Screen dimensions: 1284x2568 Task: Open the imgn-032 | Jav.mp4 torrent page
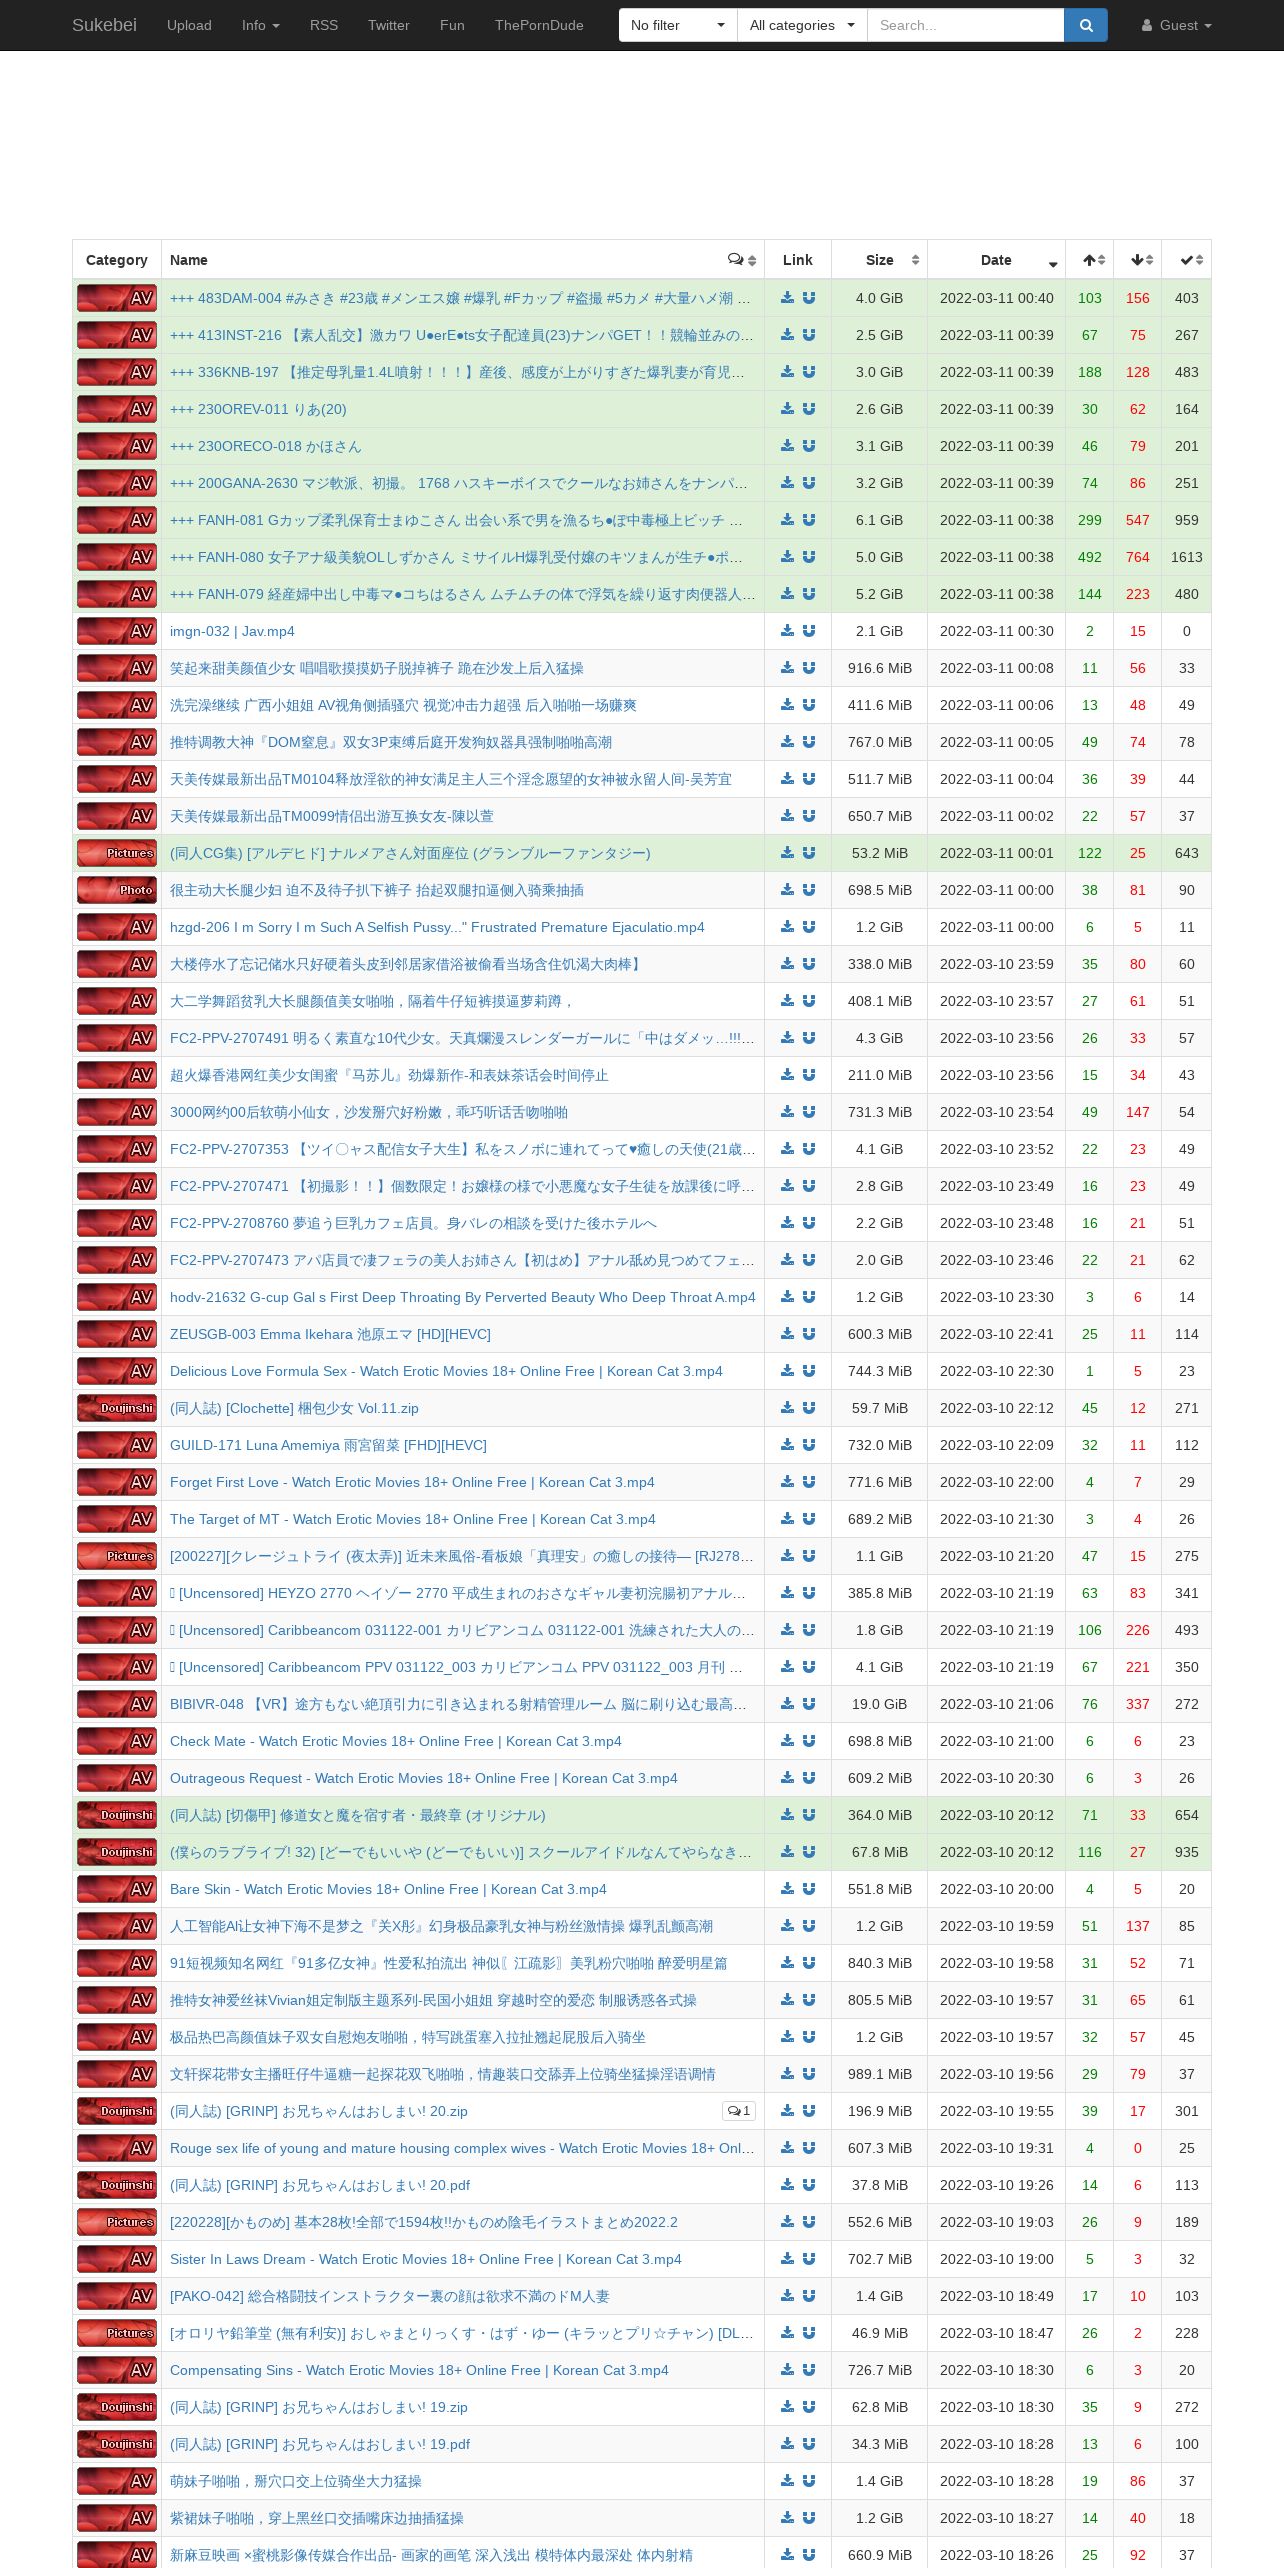click(232, 631)
